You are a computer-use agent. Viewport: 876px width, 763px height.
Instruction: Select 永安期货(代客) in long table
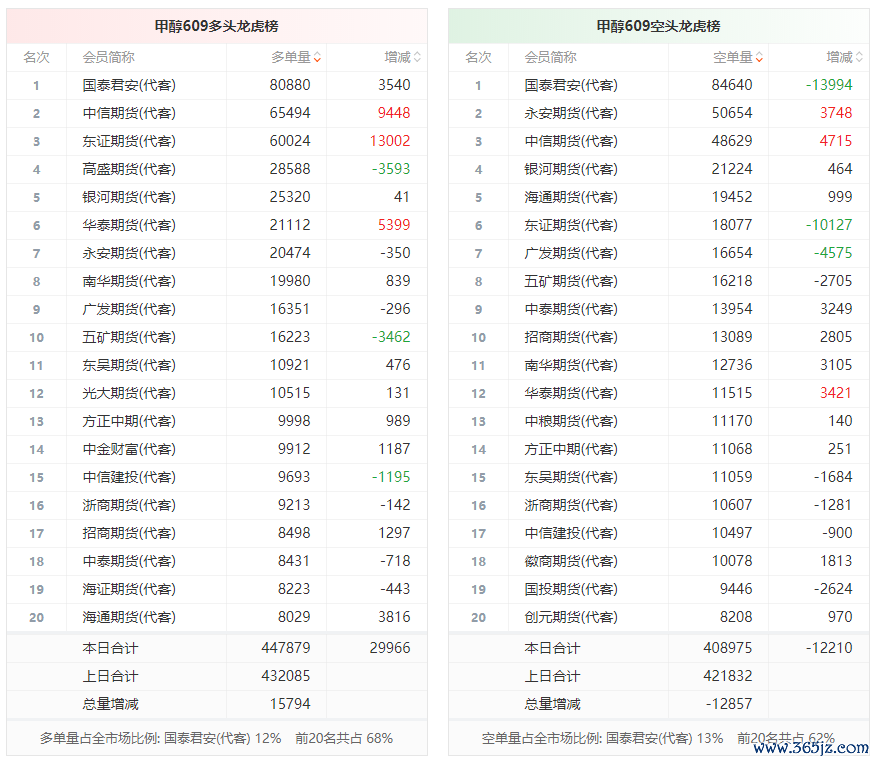(x=129, y=253)
